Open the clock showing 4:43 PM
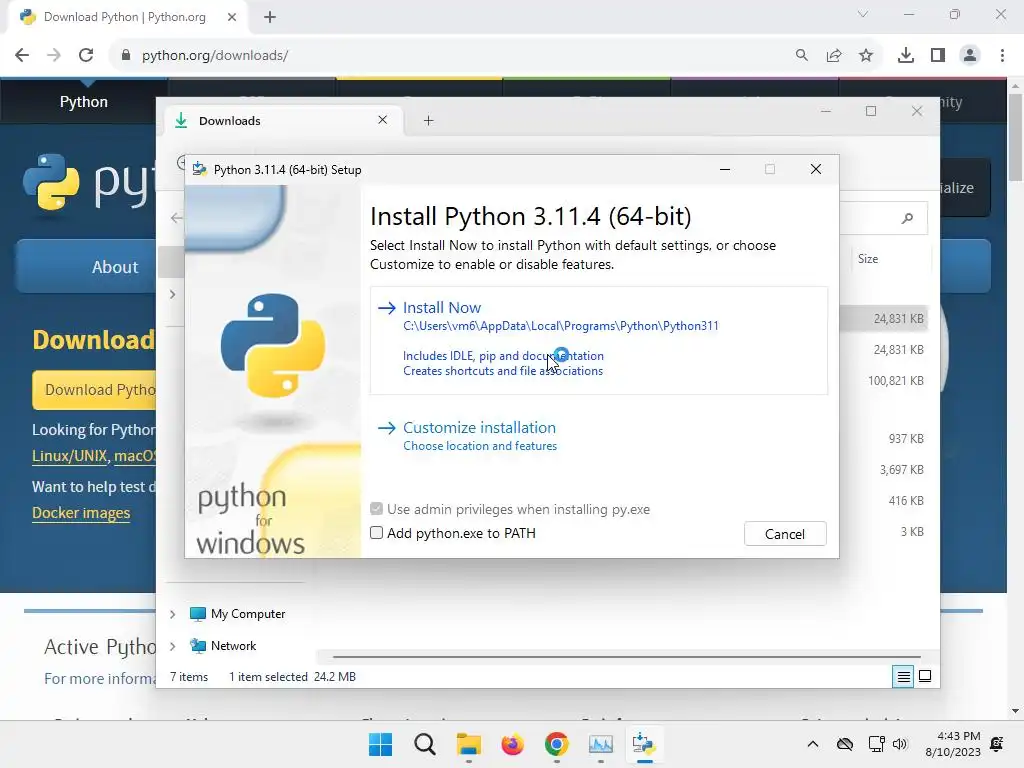This screenshot has height=768, width=1024. coord(953,744)
